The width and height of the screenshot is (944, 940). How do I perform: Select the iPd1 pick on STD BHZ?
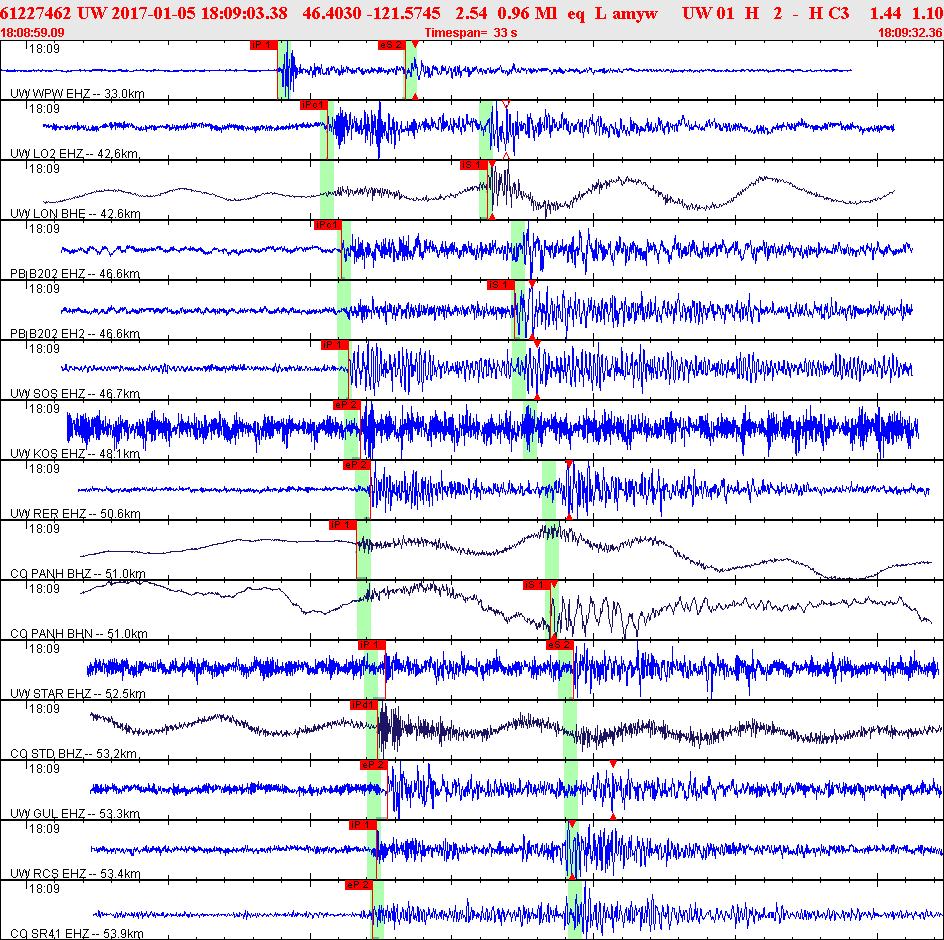tap(364, 705)
